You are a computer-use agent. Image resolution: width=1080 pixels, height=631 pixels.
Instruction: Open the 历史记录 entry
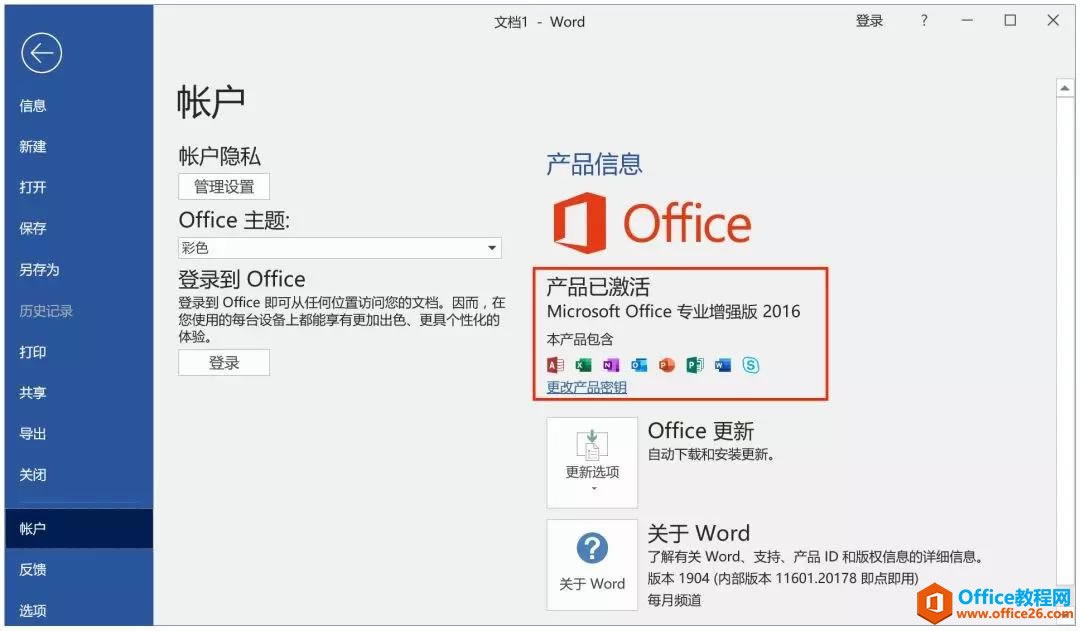46,311
